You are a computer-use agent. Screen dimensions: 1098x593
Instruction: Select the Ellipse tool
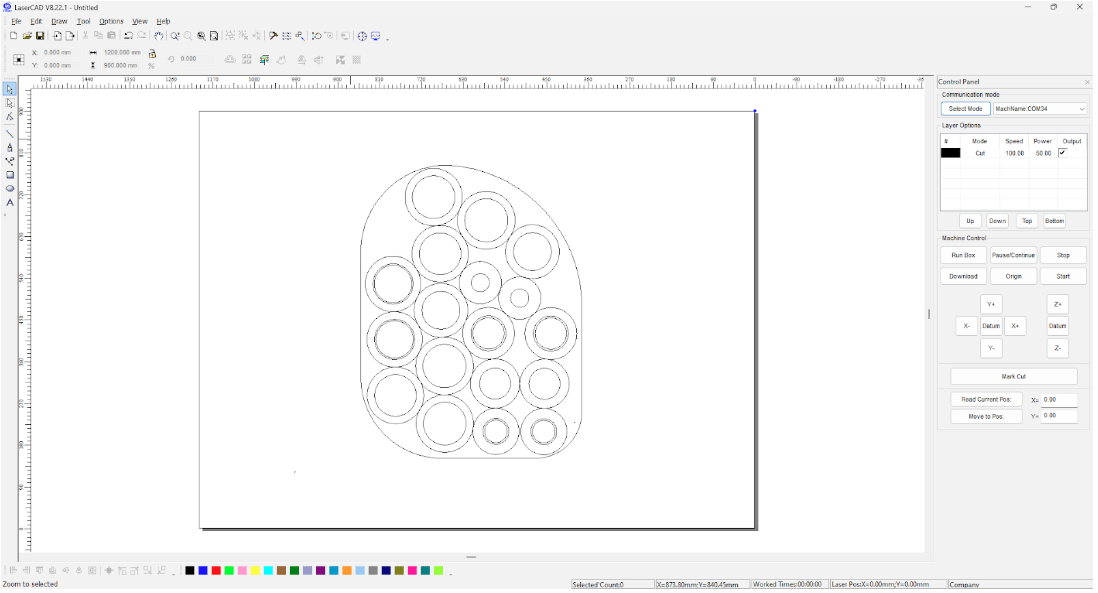point(10,188)
